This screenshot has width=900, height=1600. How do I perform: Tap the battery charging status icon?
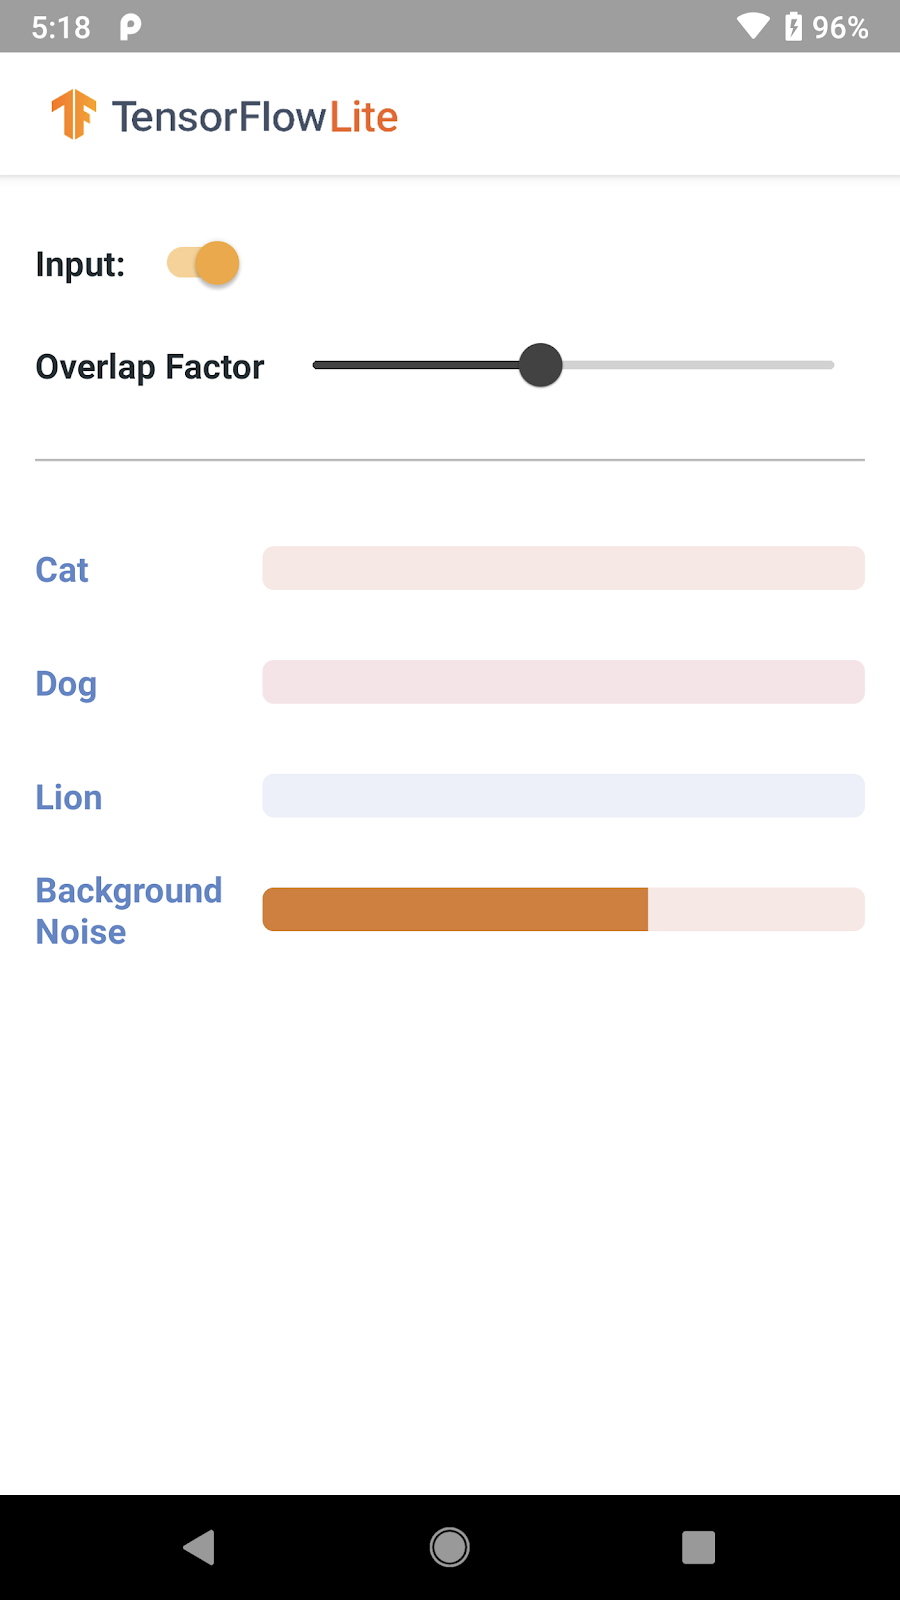click(794, 26)
